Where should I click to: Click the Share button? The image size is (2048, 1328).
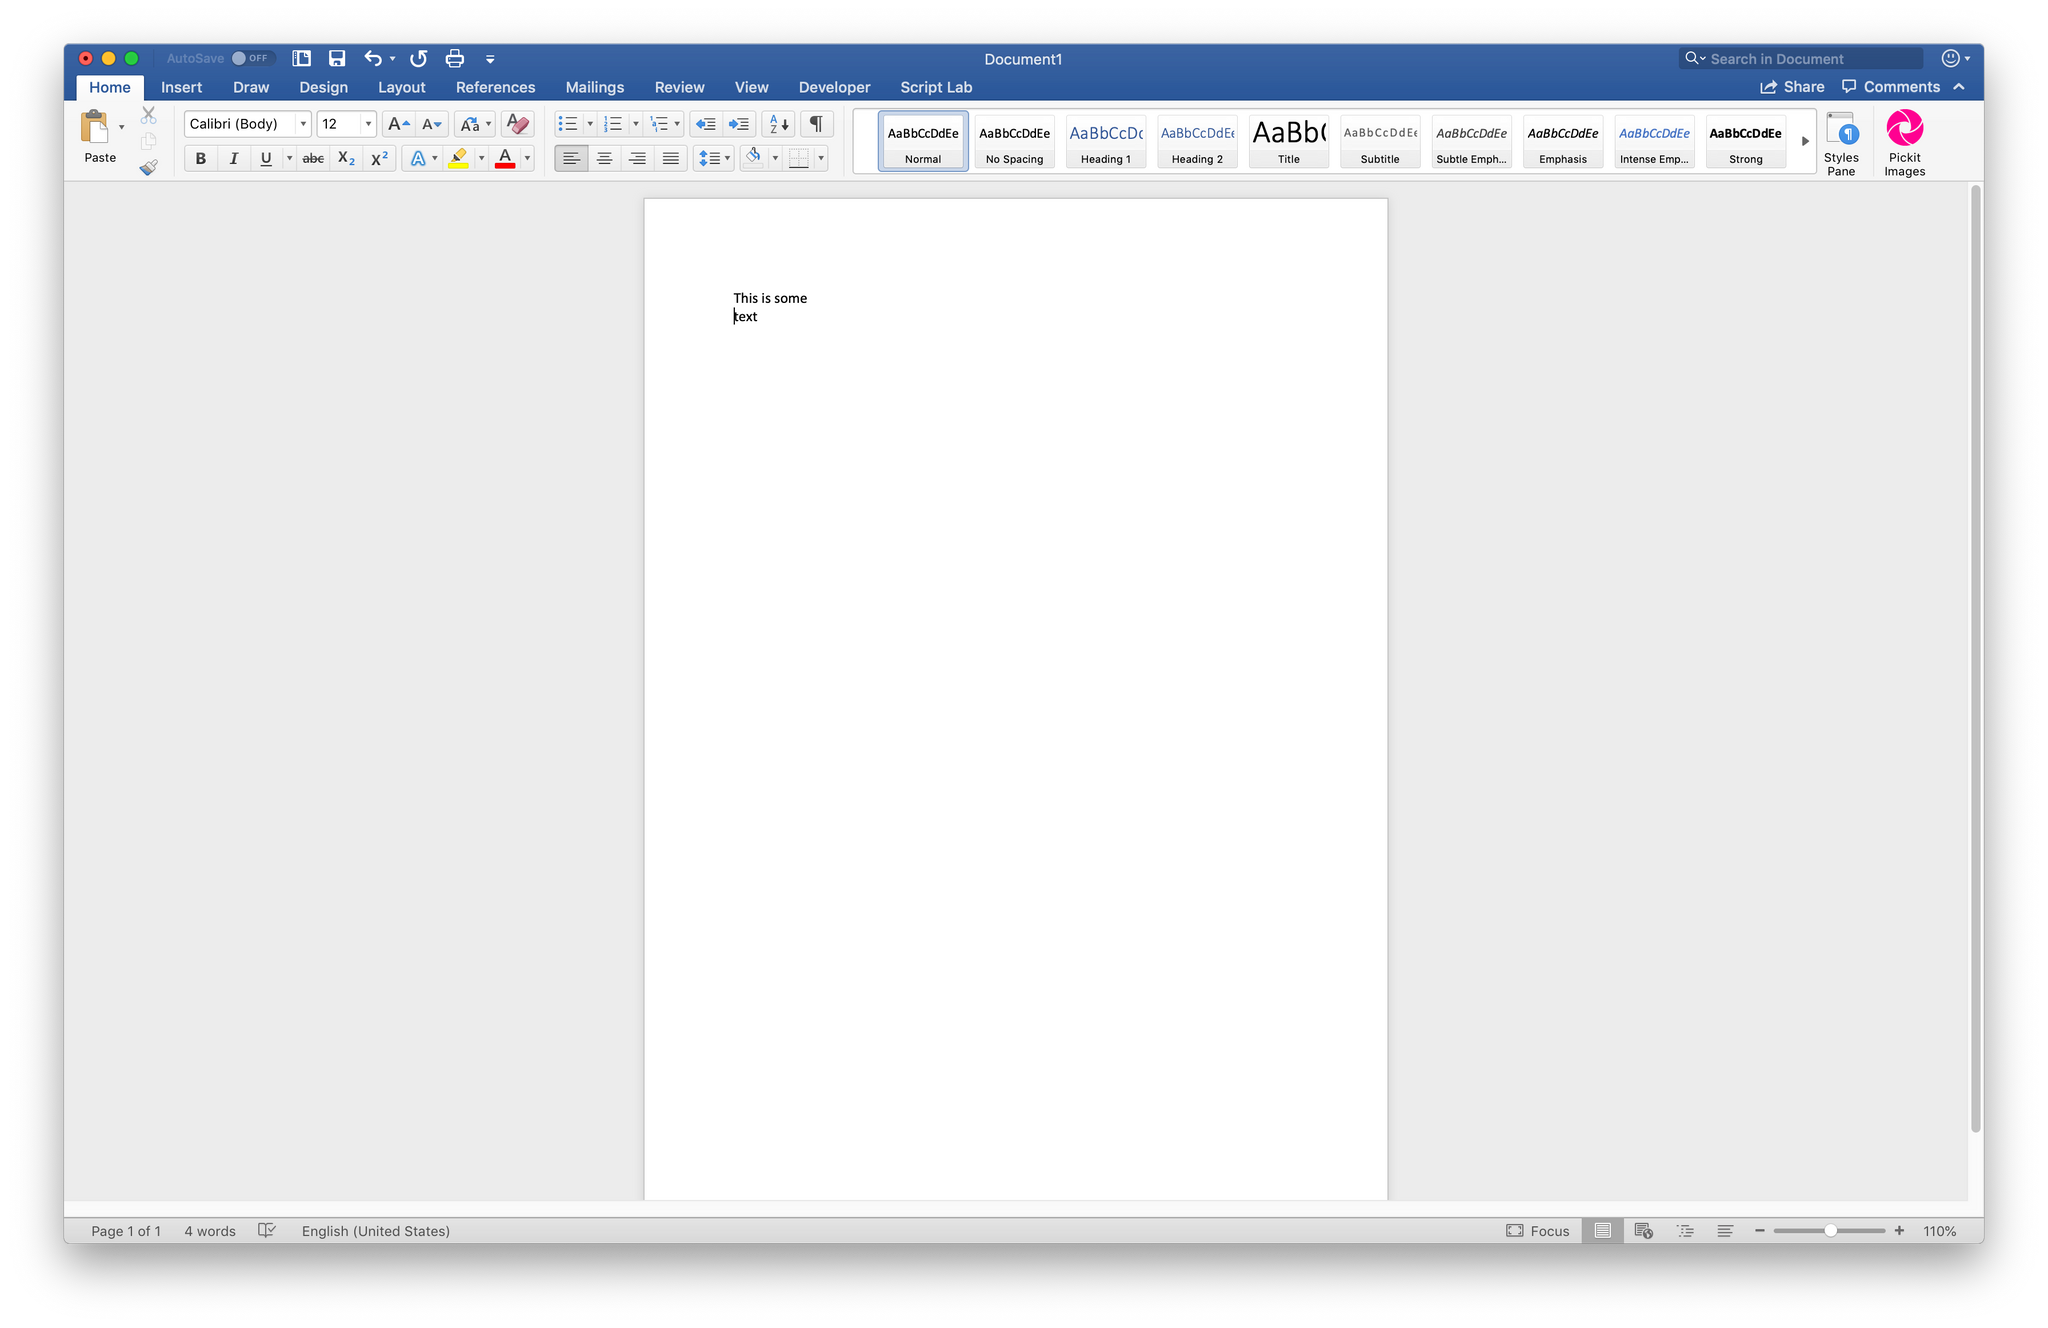(1792, 87)
